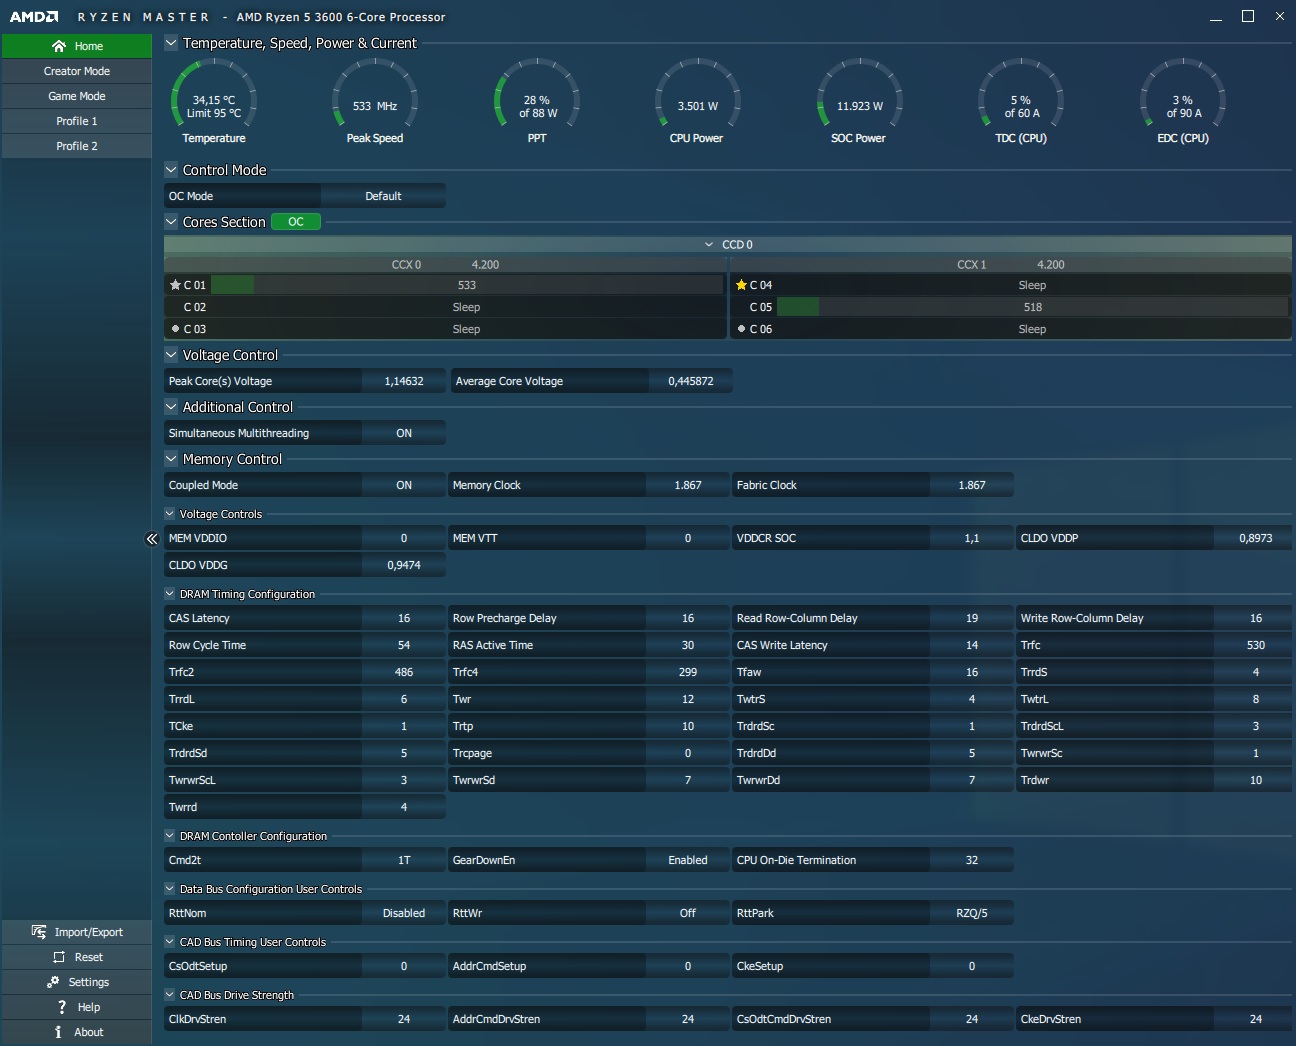The width and height of the screenshot is (1296, 1046).
Task: Click the About info icon
Action: pyautogui.click(x=58, y=1032)
